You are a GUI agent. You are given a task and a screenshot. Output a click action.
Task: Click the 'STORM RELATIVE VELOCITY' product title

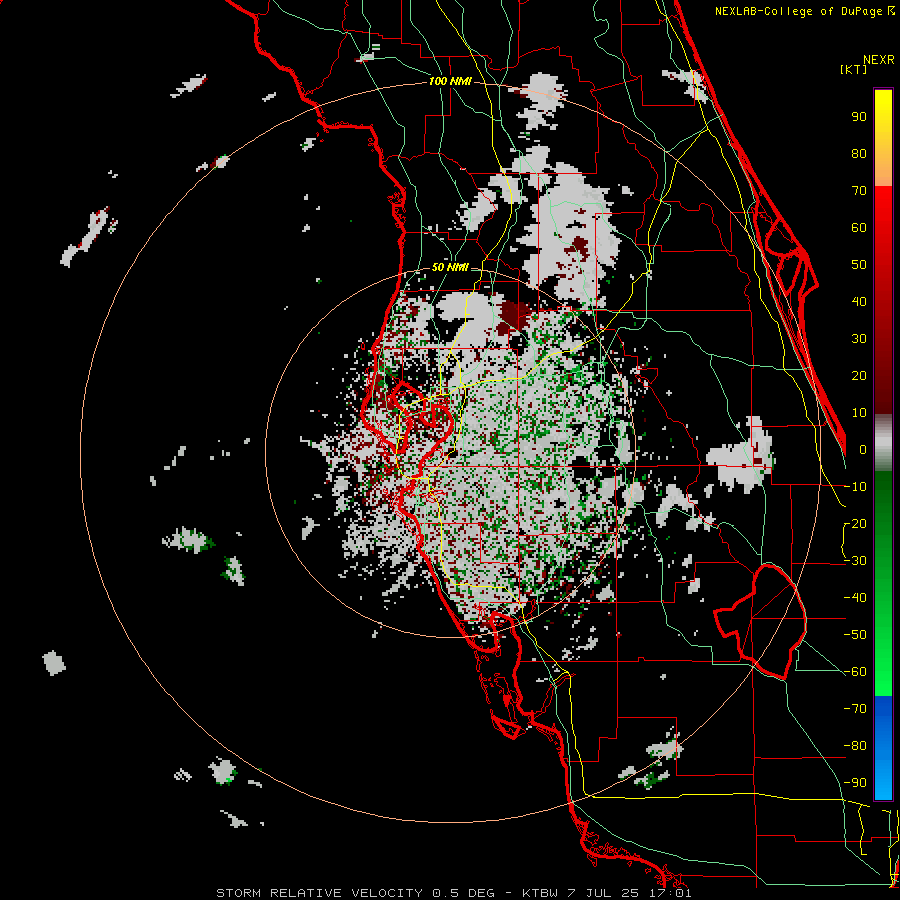click(x=319, y=893)
